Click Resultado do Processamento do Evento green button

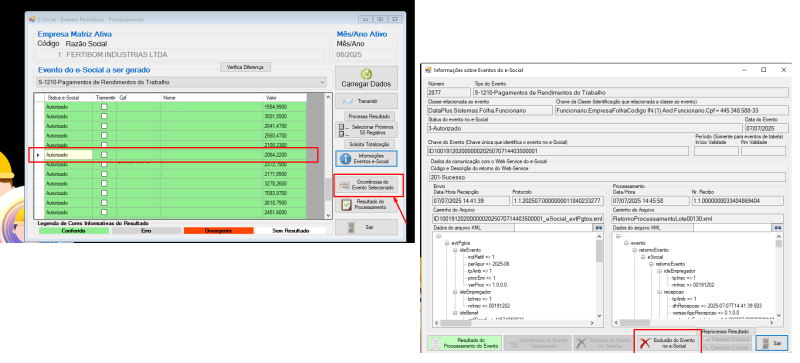464,343
